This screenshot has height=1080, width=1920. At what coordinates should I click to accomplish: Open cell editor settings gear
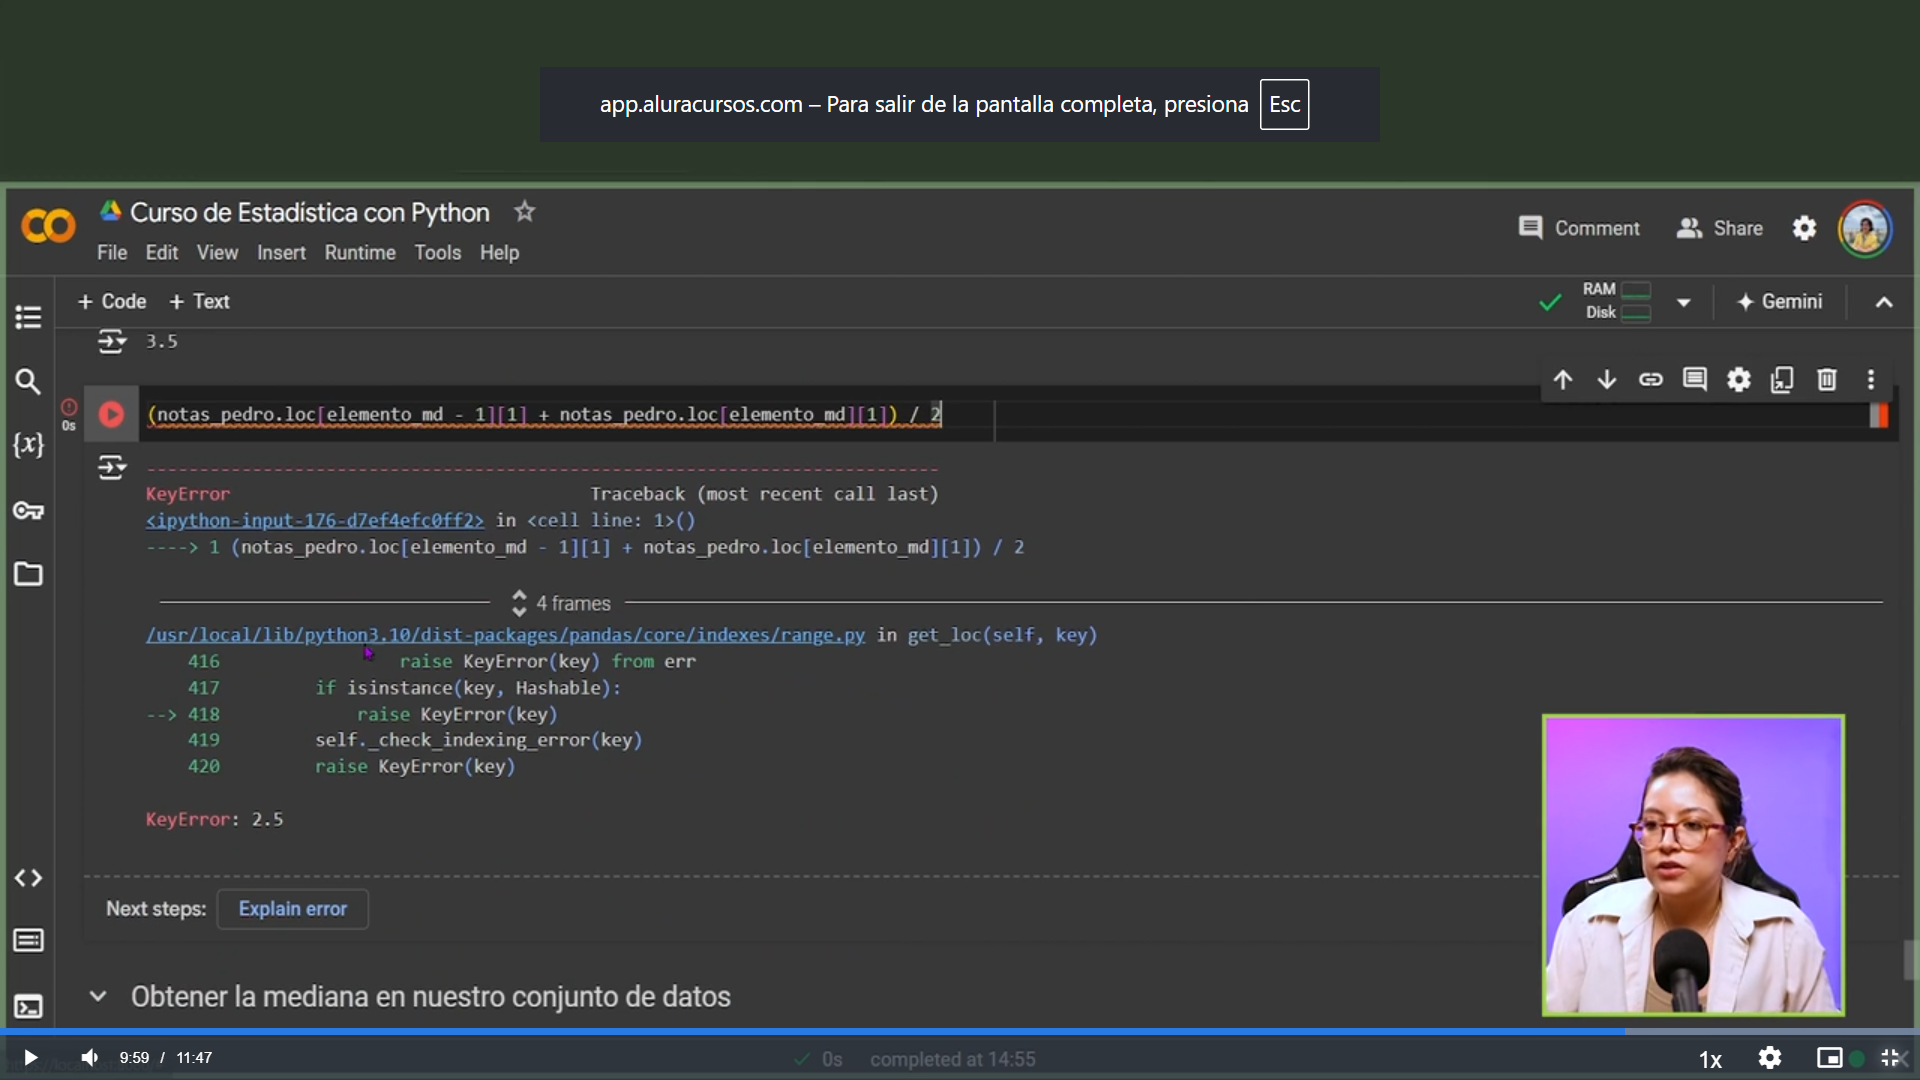pyautogui.click(x=1739, y=380)
